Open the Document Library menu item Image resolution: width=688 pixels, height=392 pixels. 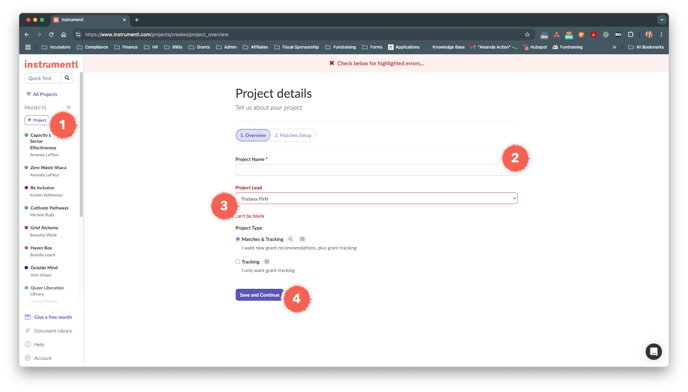click(48, 331)
